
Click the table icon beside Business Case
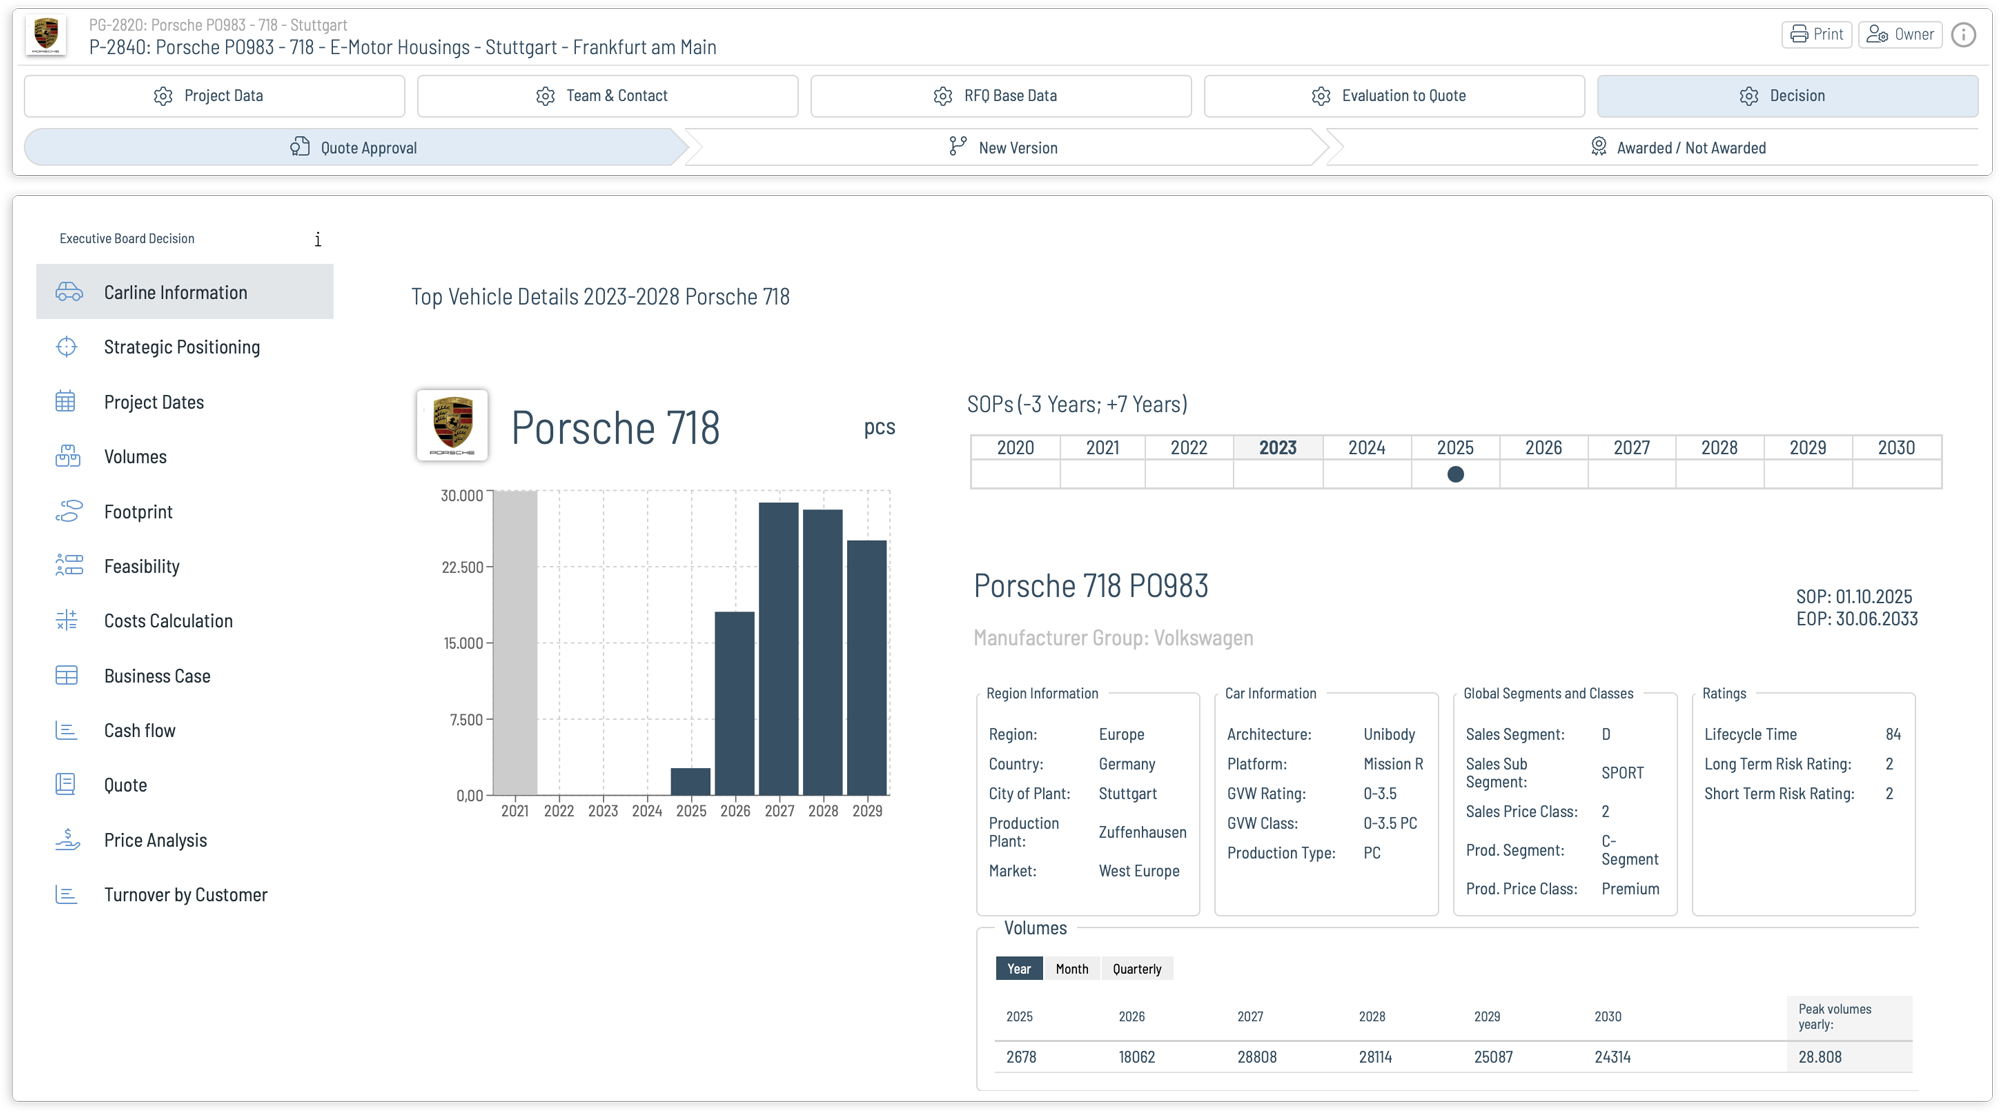[66, 676]
